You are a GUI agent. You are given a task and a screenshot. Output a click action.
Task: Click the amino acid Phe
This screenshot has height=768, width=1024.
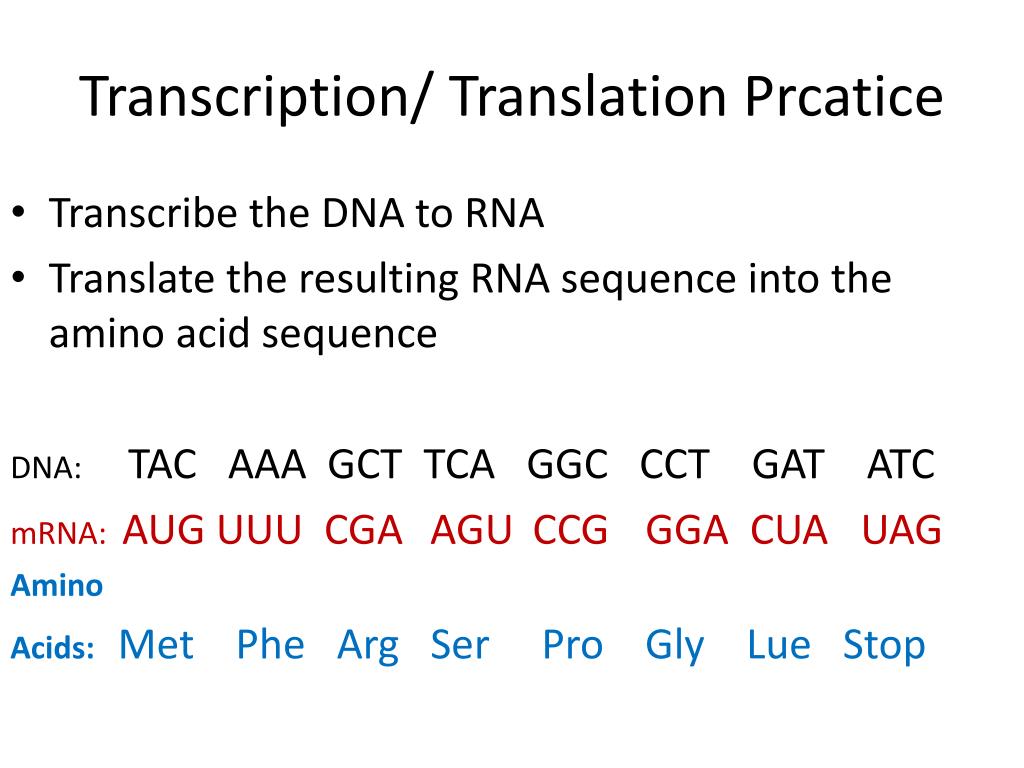[x=270, y=645]
